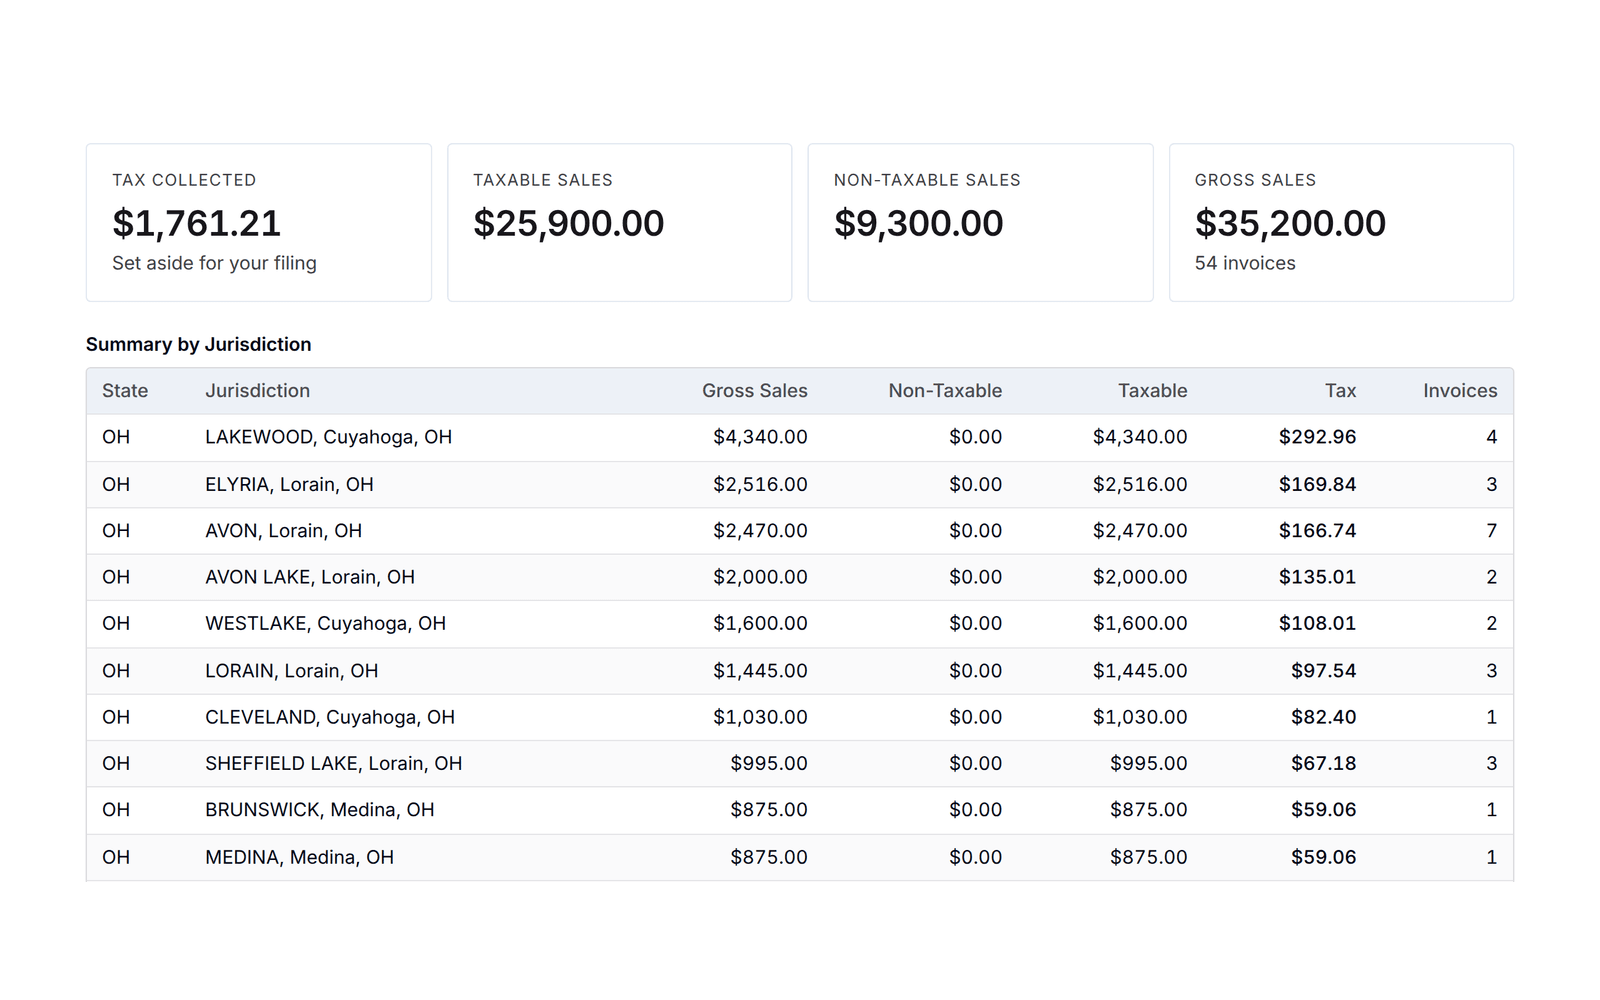Screen dimensions: 1600x1000
Task: Click the $995.00 taxable cell
Action: (1148, 764)
